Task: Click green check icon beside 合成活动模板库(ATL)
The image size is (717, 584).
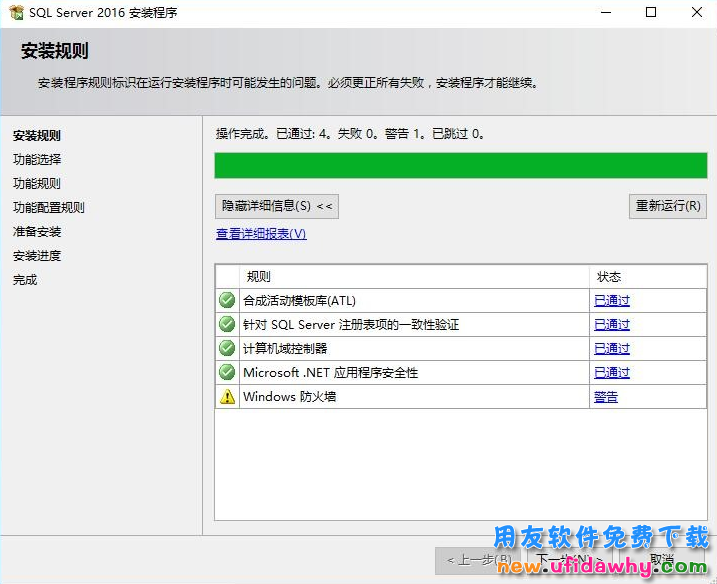Action: pyautogui.click(x=227, y=300)
